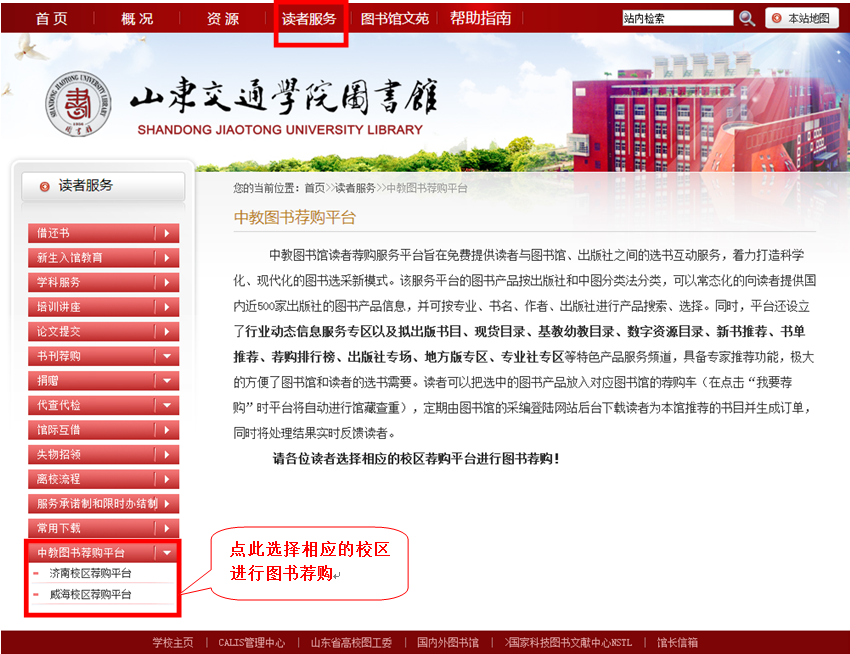Expand the 常用下载 arrow
This screenshot has height=654, width=850.
pos(167,528)
